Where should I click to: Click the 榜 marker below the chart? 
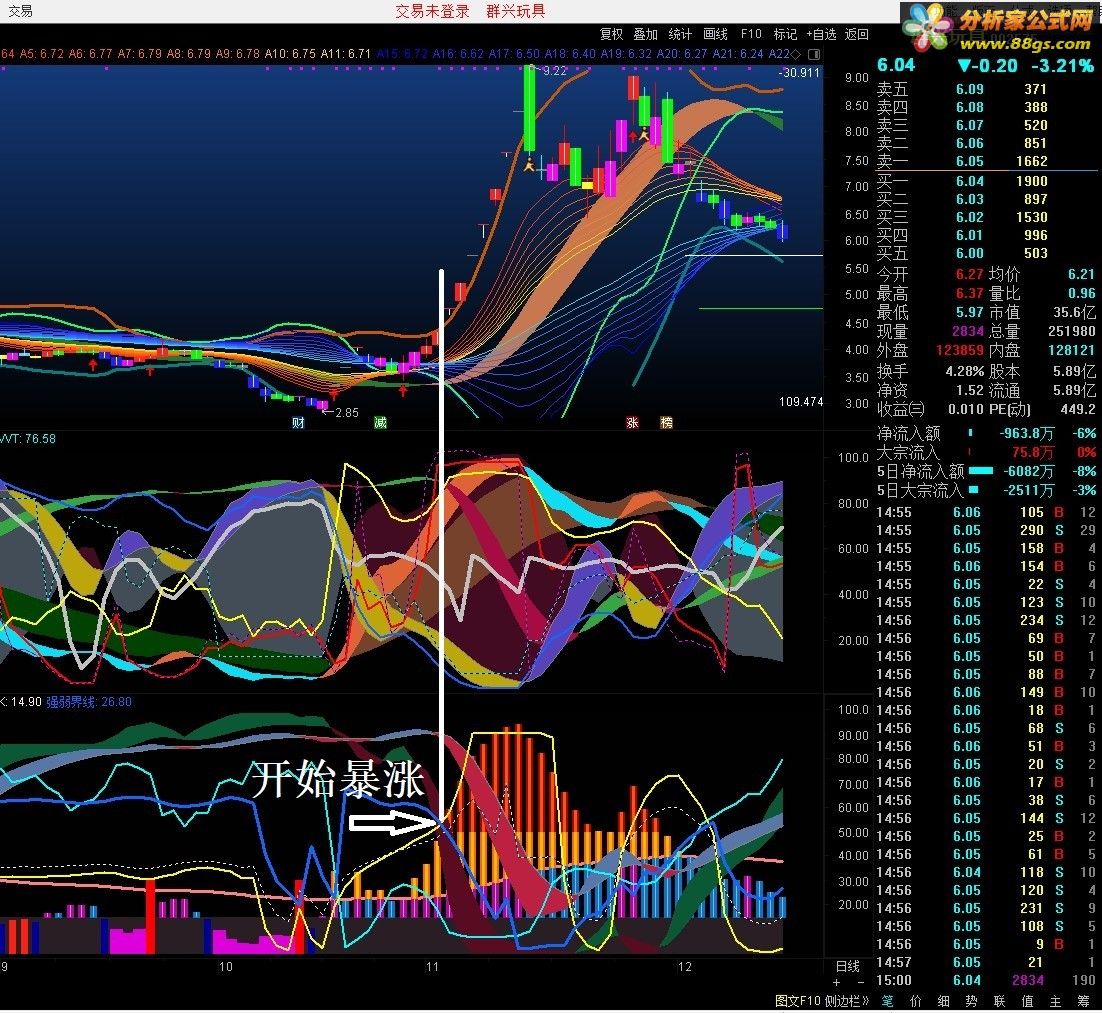[666, 422]
